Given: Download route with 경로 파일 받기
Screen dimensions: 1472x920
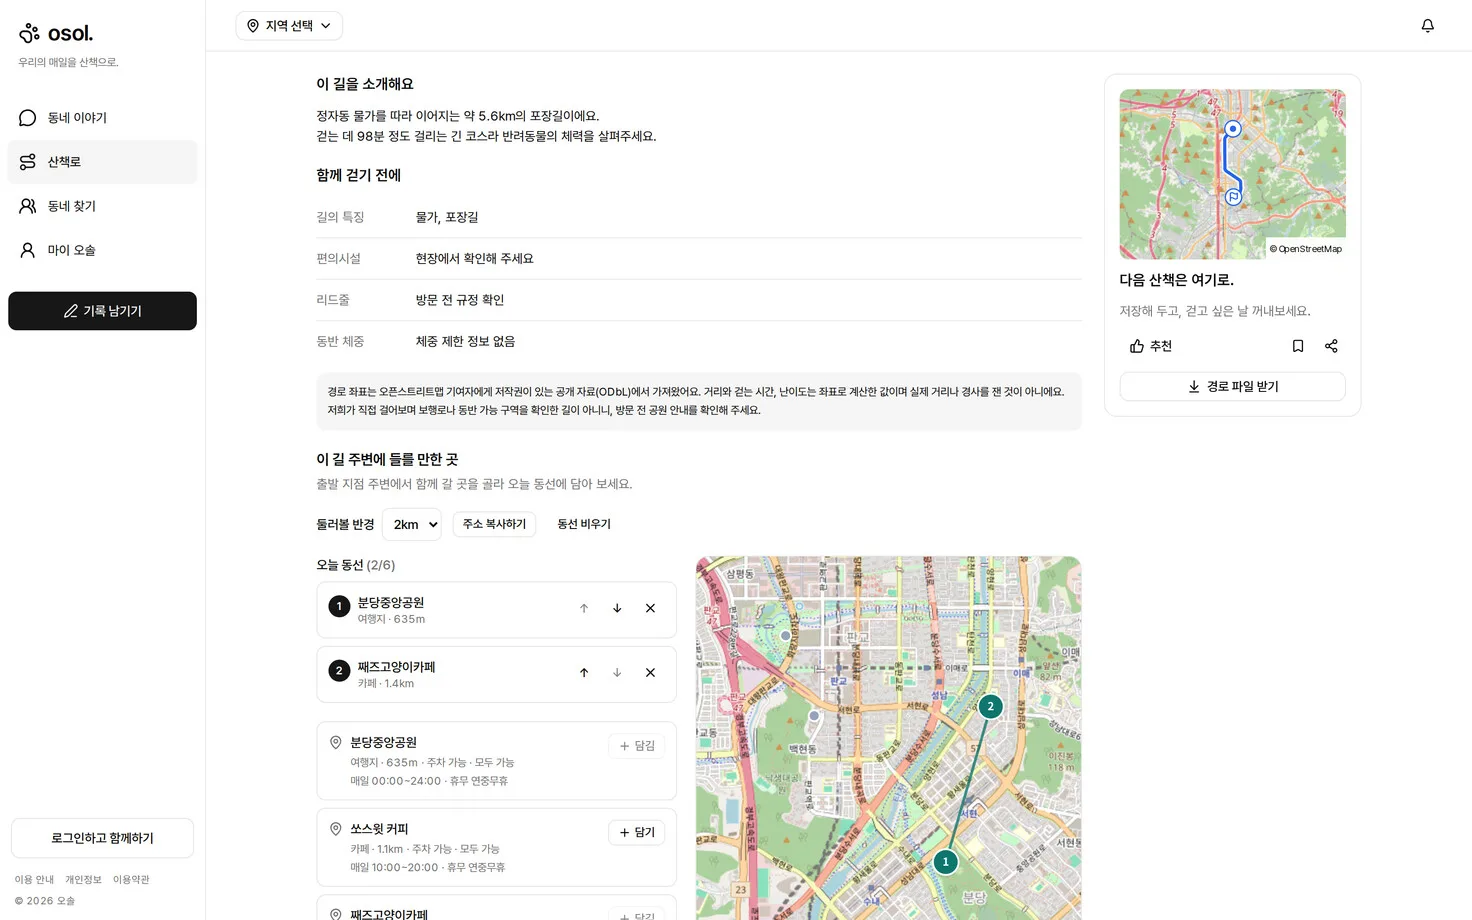Looking at the screenshot, I should click(x=1232, y=386).
